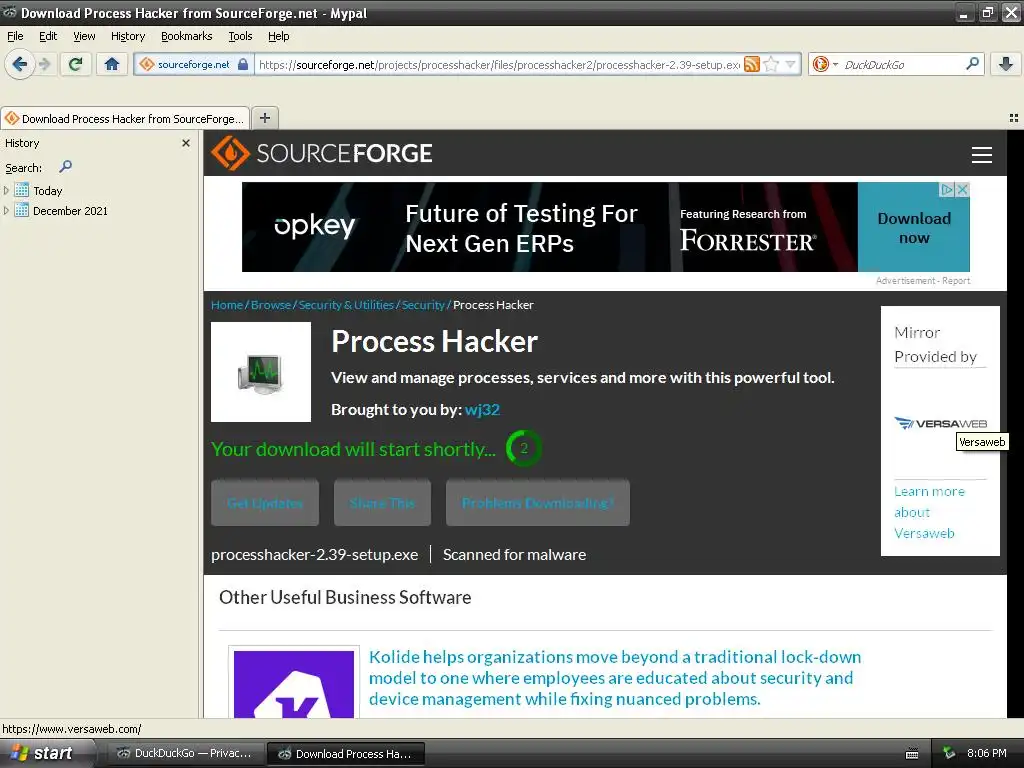Open the History menu
This screenshot has width=1024, height=768.
coord(127,36)
